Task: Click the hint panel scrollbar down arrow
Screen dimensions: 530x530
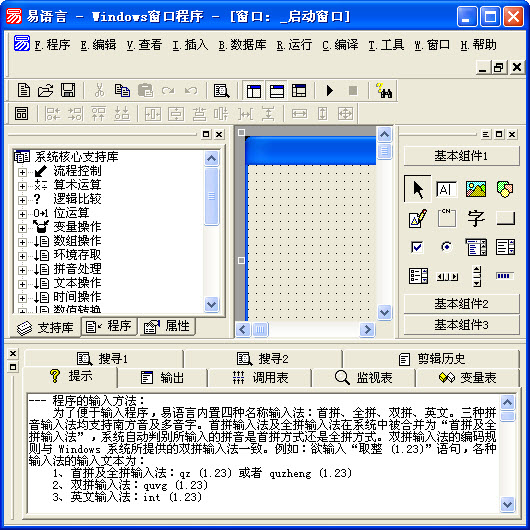Action: click(508, 505)
